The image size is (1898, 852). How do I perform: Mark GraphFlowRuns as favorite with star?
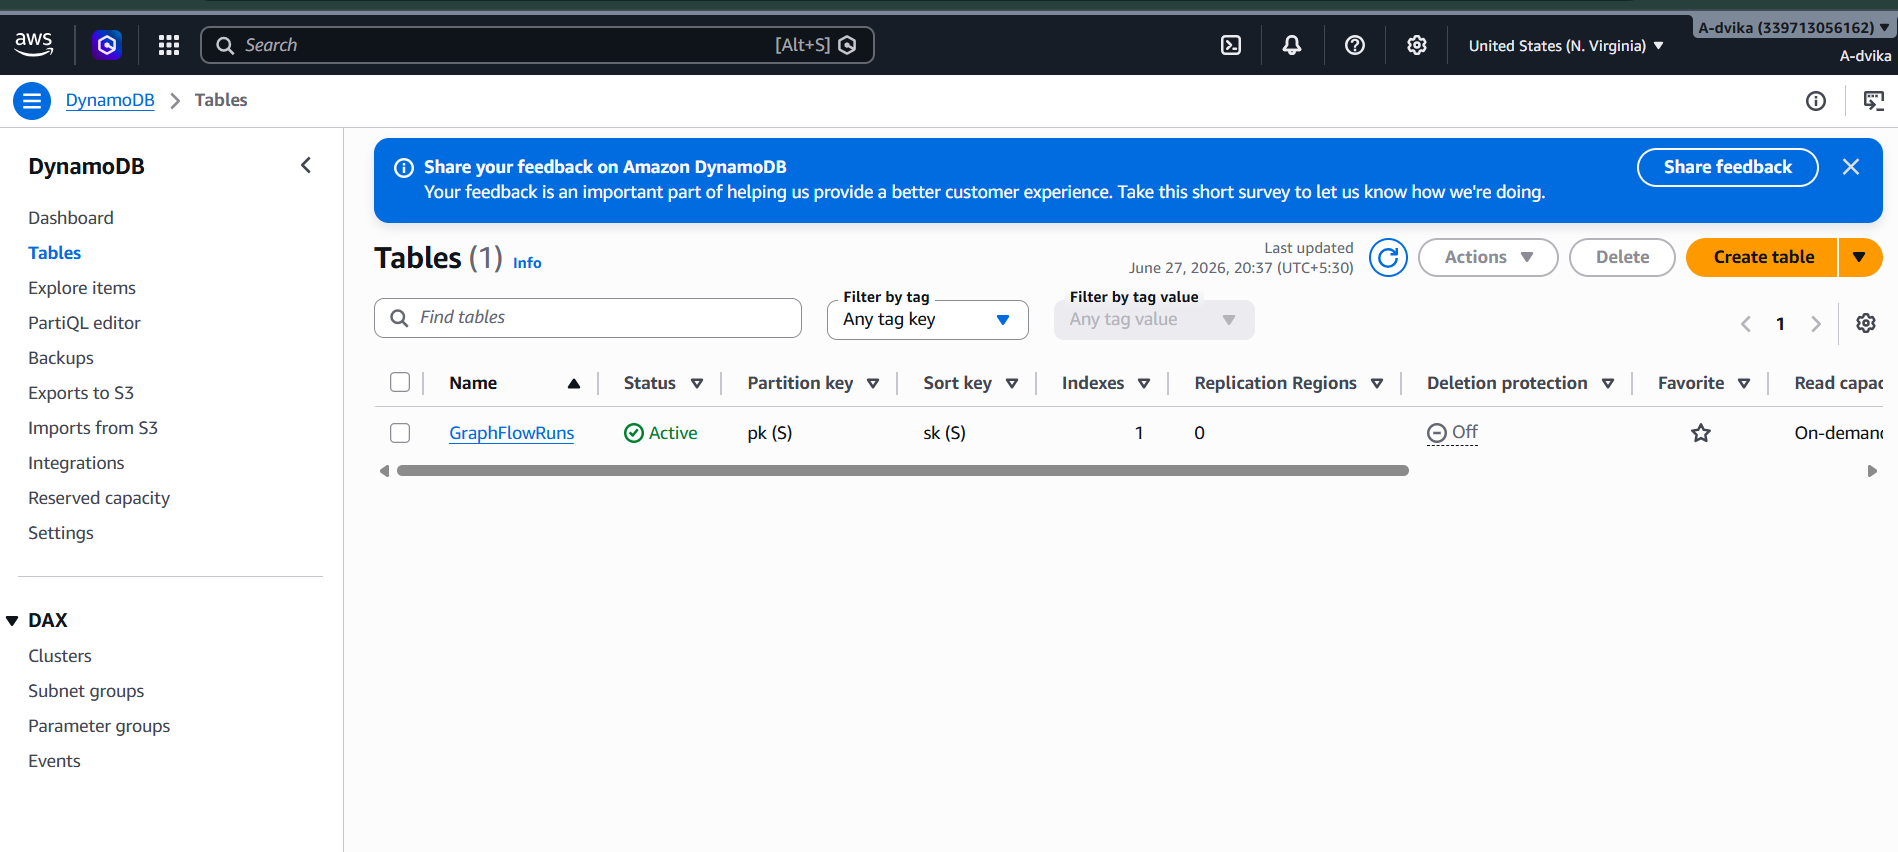1701,433
